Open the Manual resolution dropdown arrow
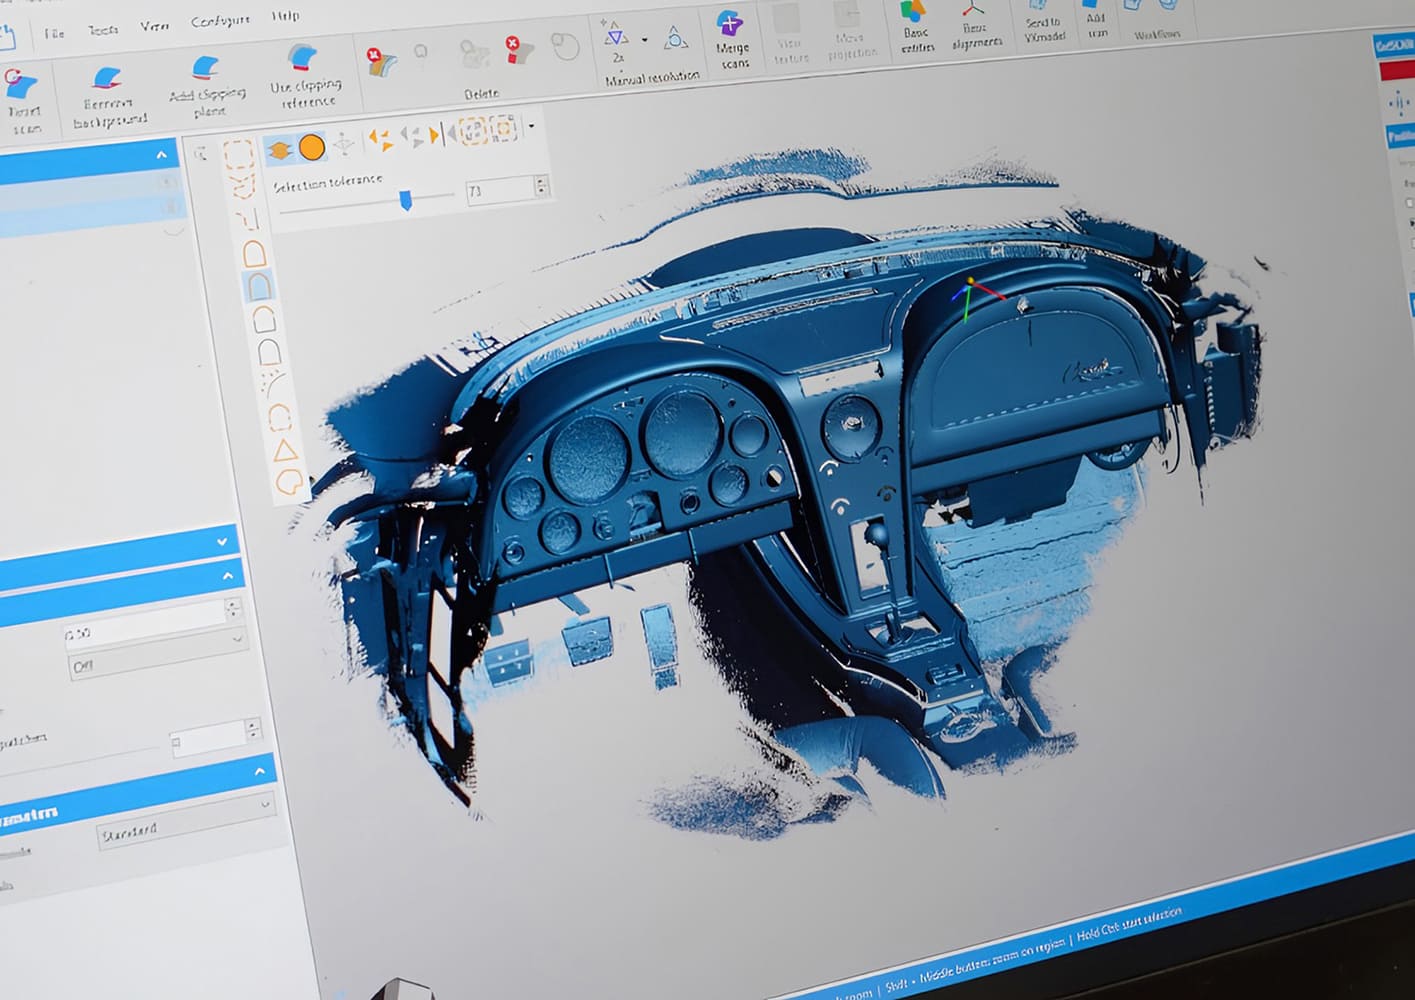Viewport: 1415px width, 1000px height. tap(644, 40)
